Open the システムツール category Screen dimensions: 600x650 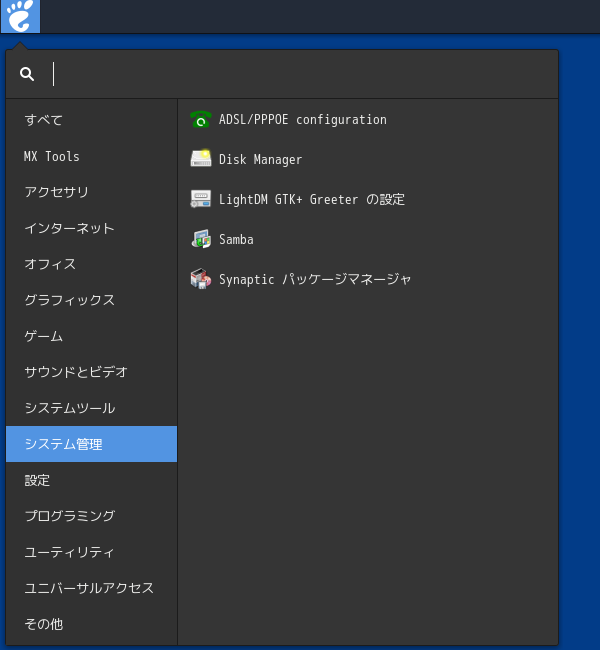tap(92, 408)
